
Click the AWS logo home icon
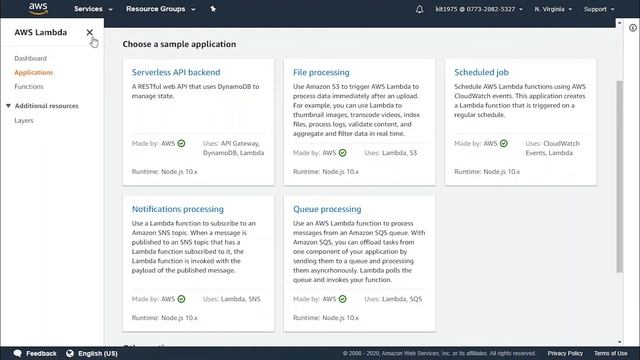(38, 9)
